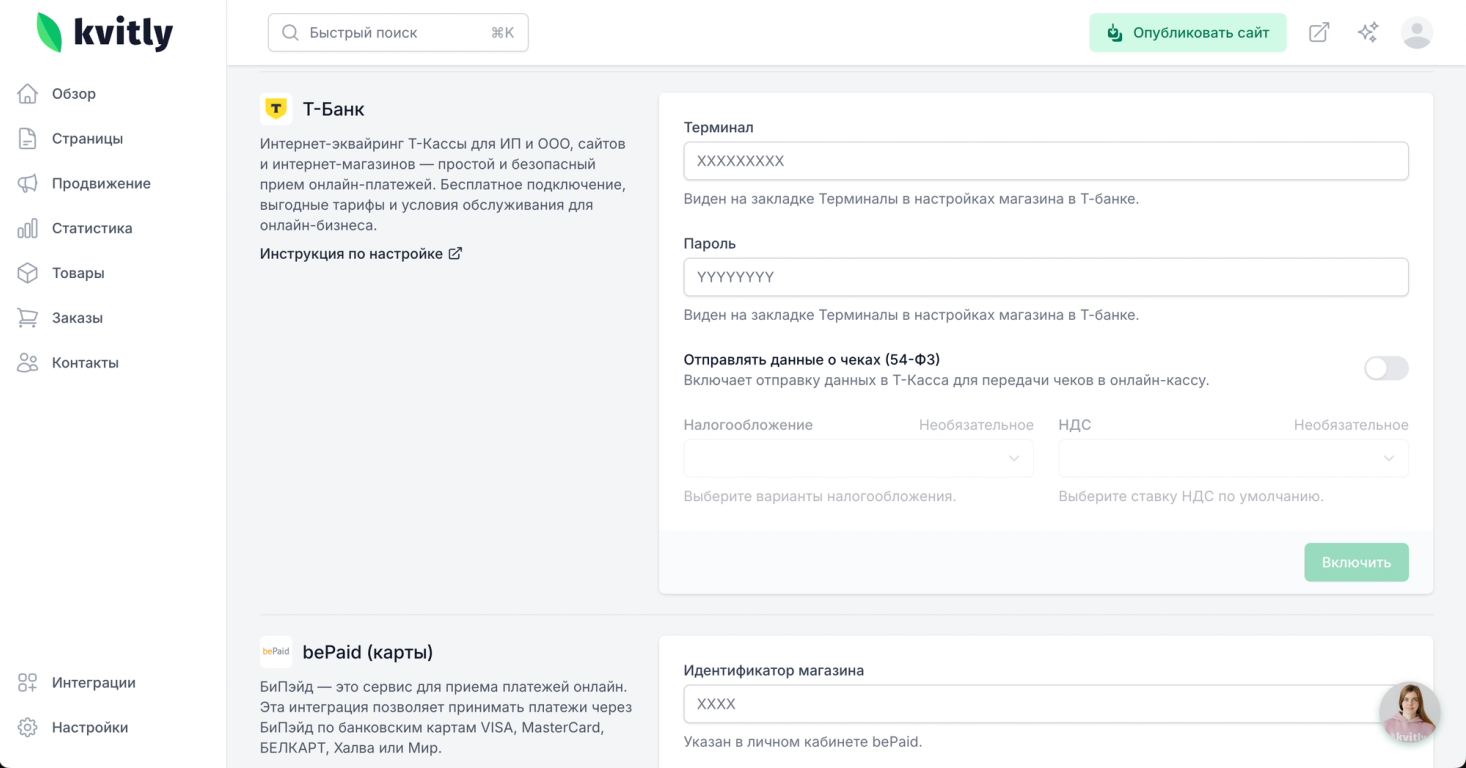Click the Т-Банк section heading
The width and height of the screenshot is (1466, 768).
click(334, 109)
